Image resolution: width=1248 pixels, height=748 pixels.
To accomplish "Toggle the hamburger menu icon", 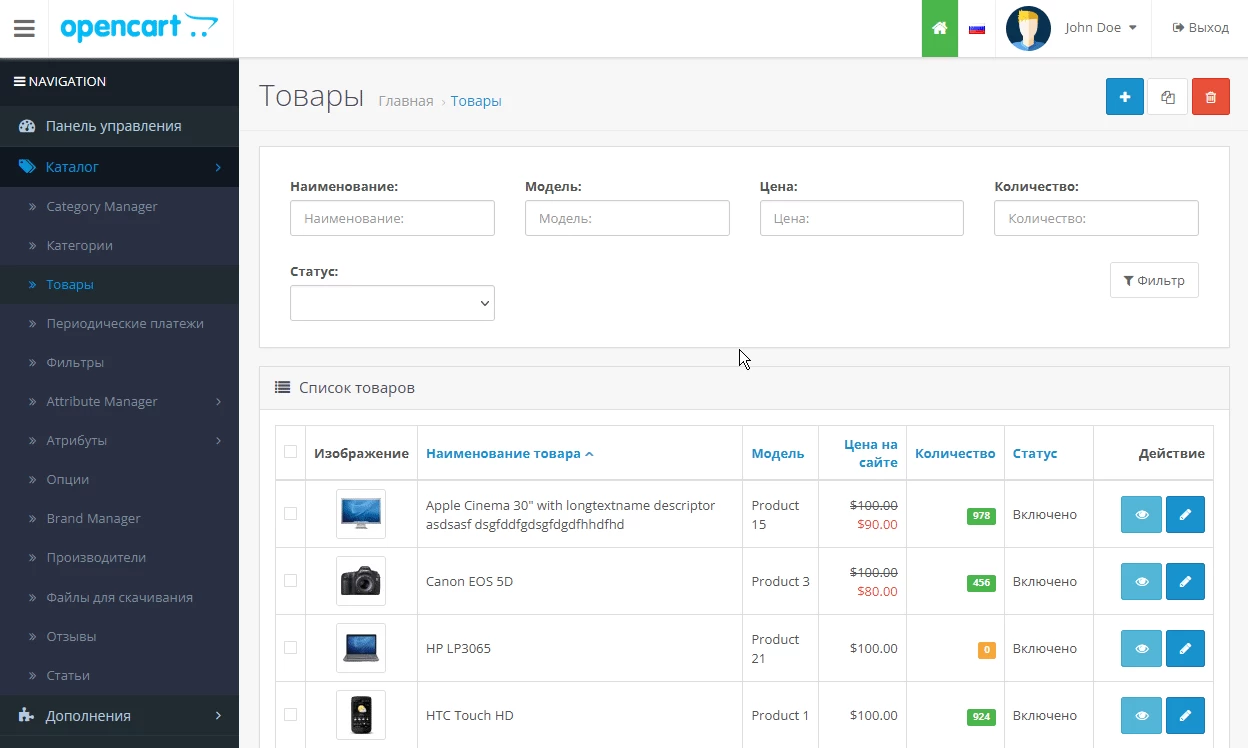I will (24, 28).
